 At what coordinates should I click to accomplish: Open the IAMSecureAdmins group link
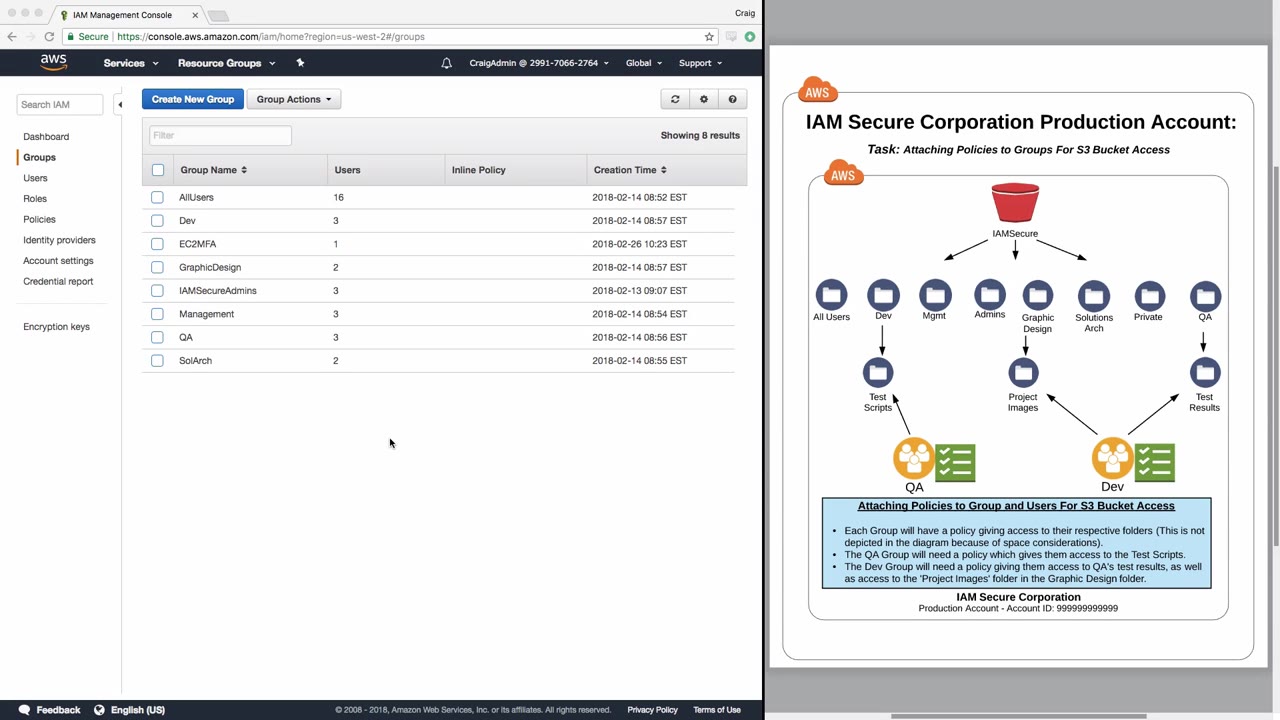click(218, 290)
